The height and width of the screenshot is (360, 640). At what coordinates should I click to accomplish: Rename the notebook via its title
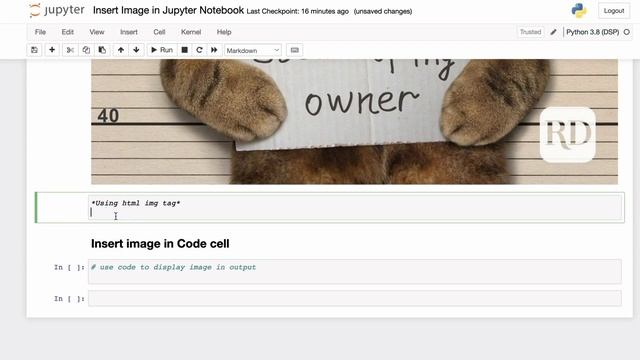click(x=168, y=10)
